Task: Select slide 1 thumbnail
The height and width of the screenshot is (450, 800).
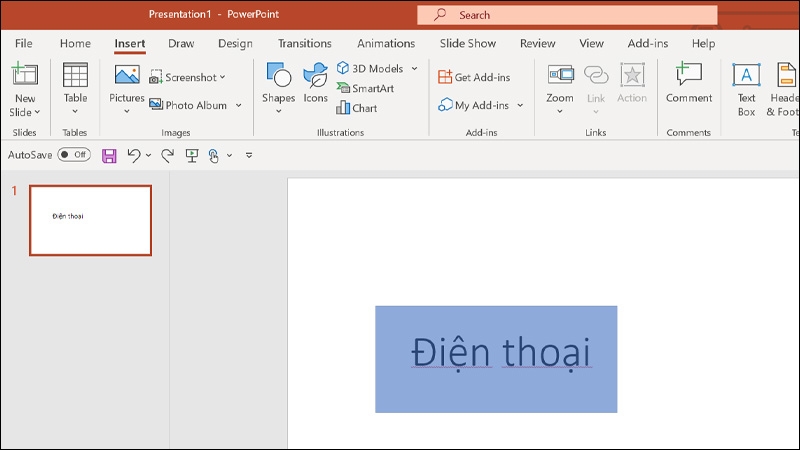Action: pos(90,220)
